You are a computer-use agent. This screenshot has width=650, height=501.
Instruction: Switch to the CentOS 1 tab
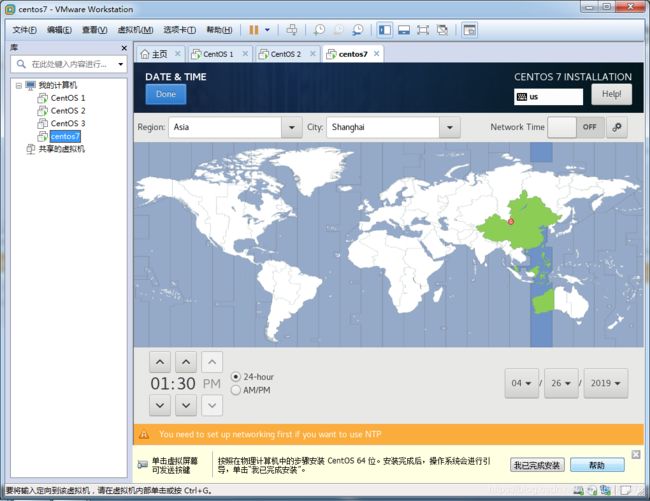[213, 54]
